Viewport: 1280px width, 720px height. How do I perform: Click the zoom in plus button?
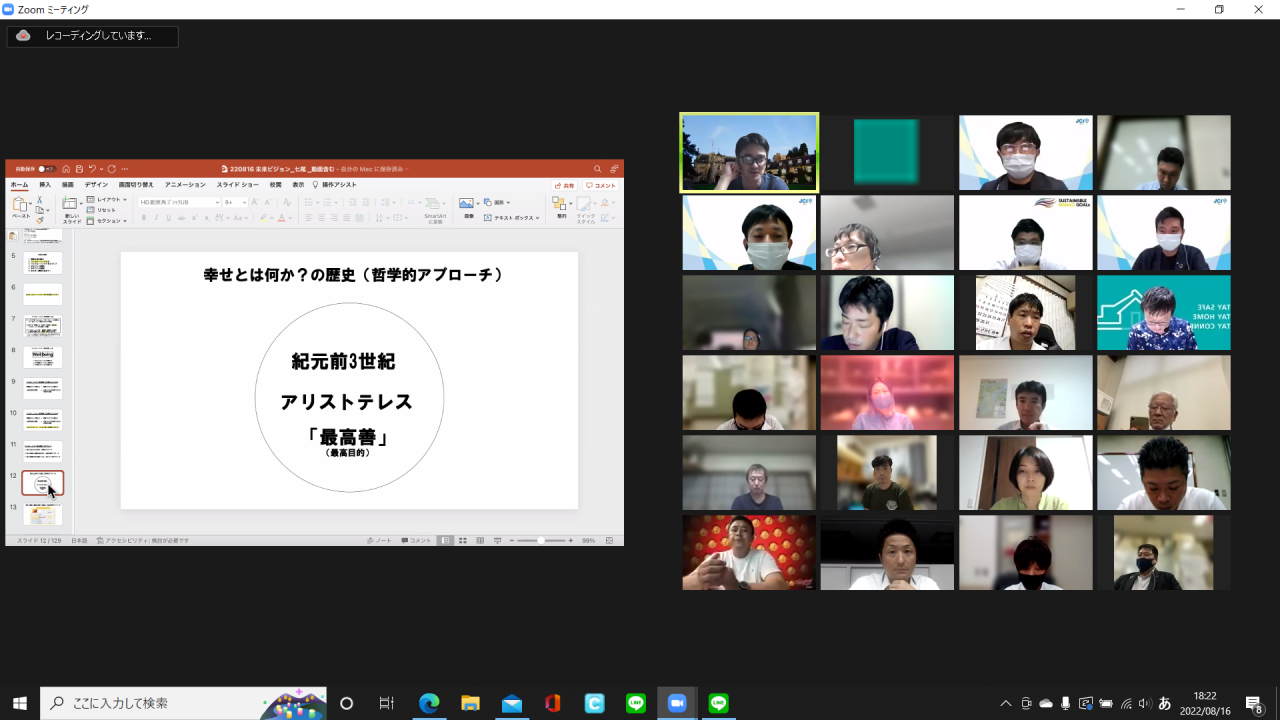tap(571, 540)
